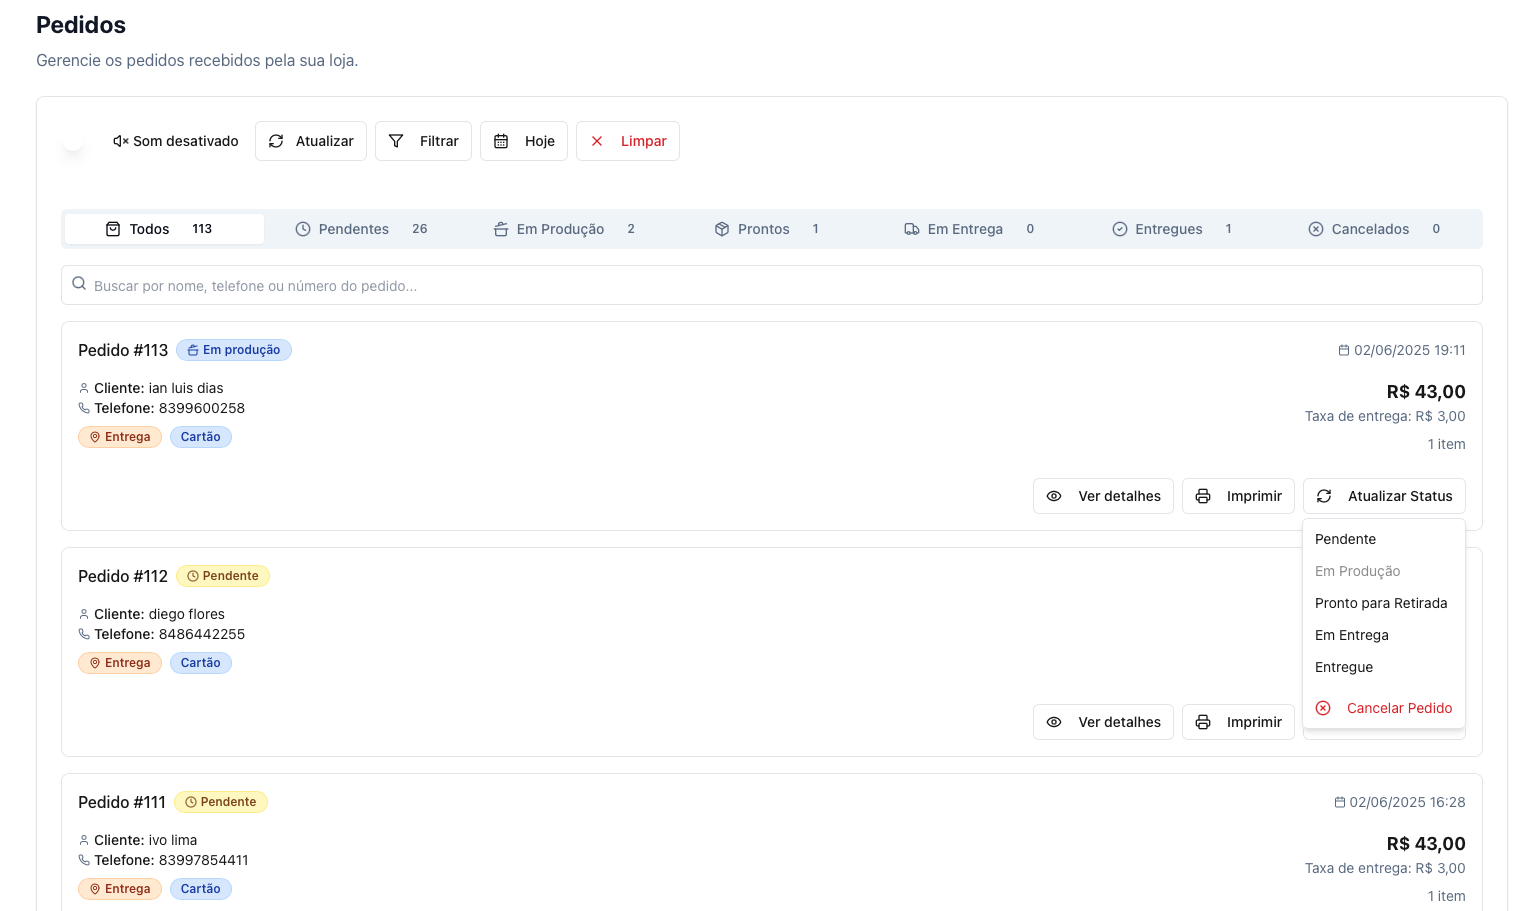Click the date 02/06/2025 16:28
The image size is (1519, 911).
point(1407,802)
